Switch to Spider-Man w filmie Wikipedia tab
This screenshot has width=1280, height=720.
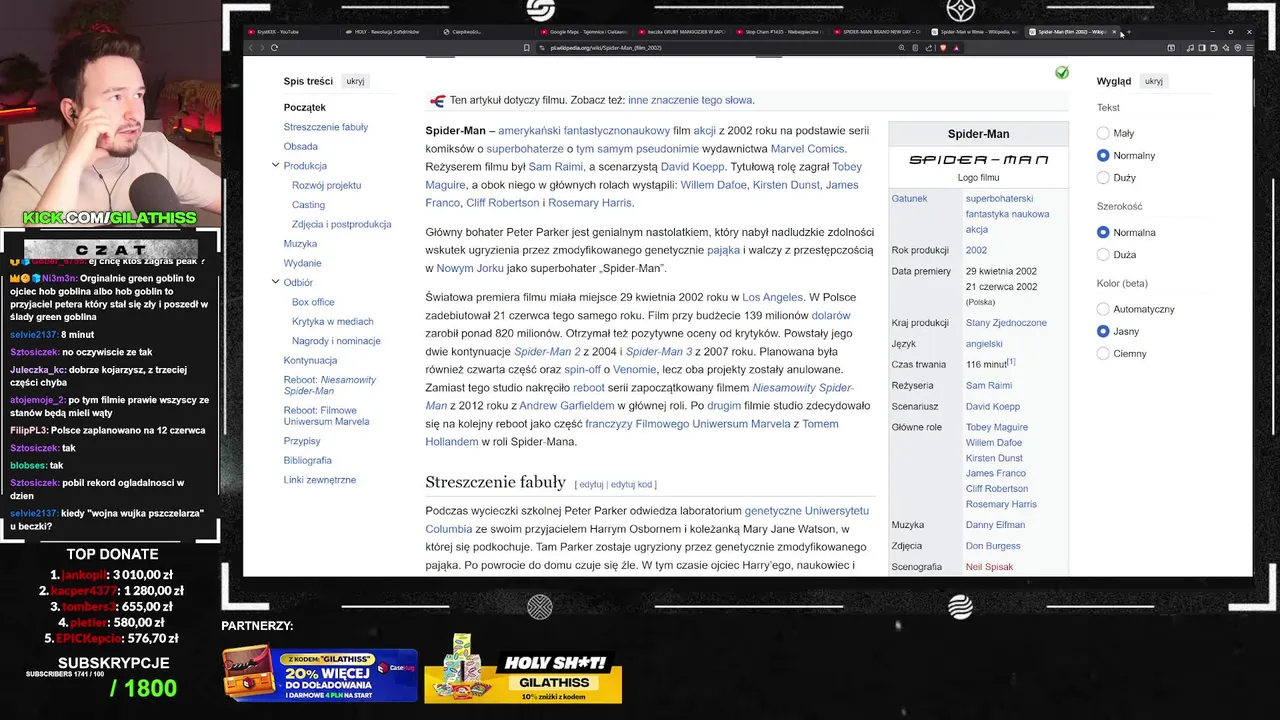[x=973, y=32]
